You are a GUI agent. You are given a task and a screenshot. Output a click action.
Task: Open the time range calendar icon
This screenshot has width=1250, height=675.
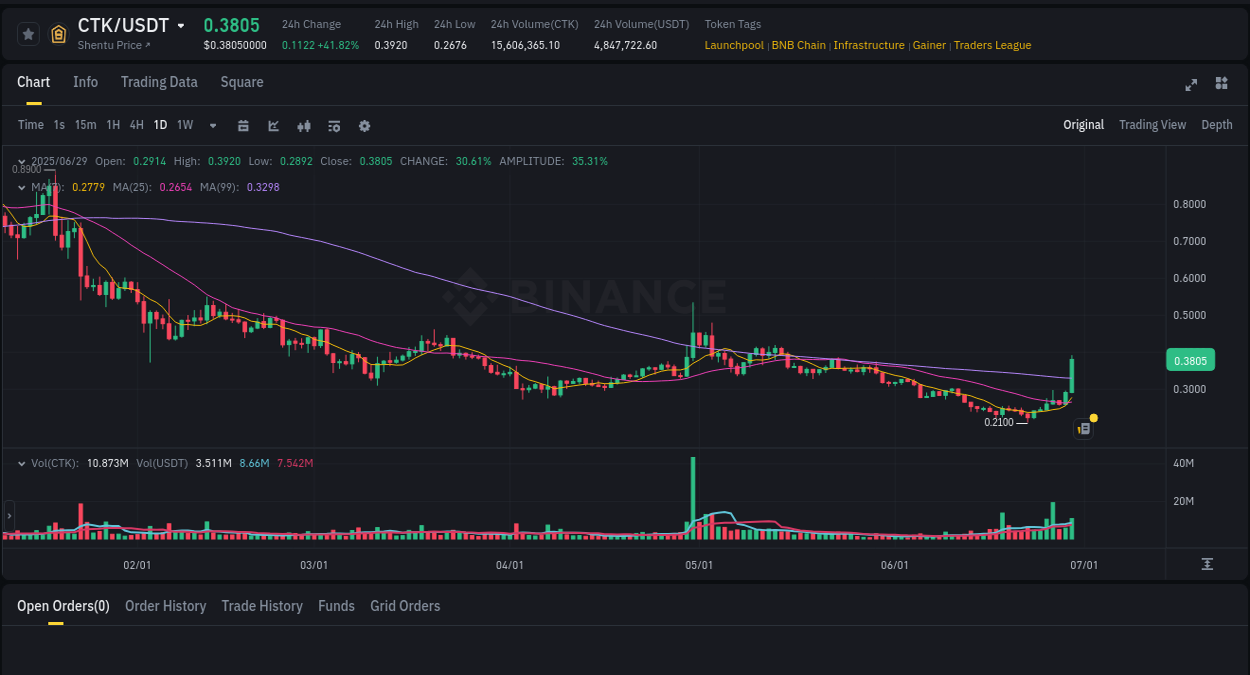click(x=243, y=125)
